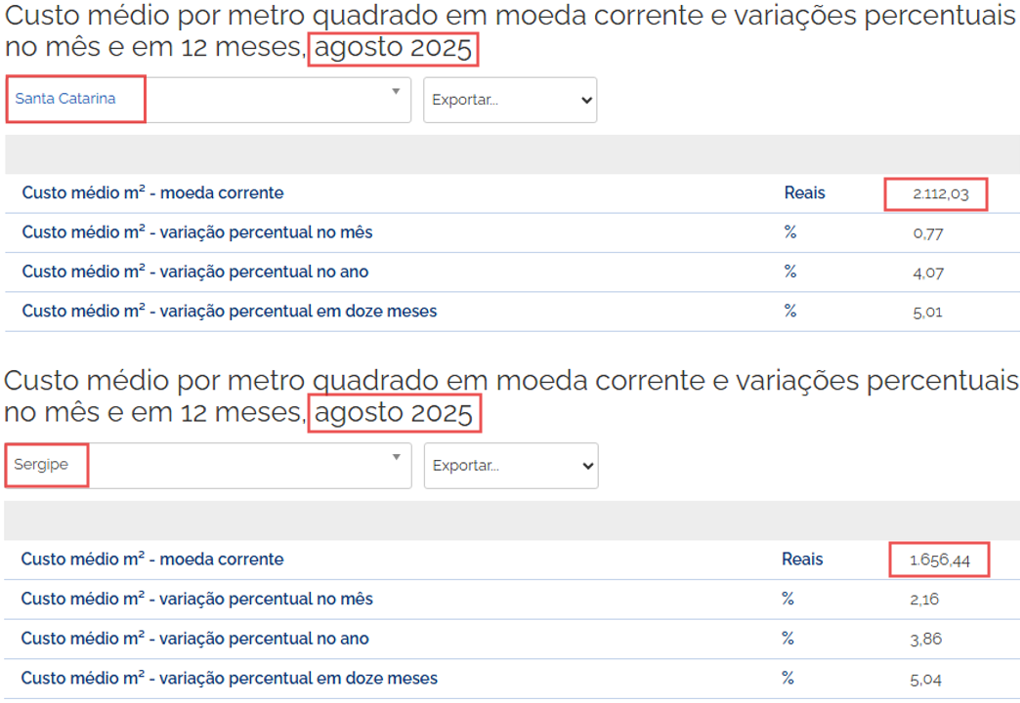This screenshot has height=703, width=1020.
Task: Click the Reais unit in the Sergipe table
Action: [x=802, y=560]
